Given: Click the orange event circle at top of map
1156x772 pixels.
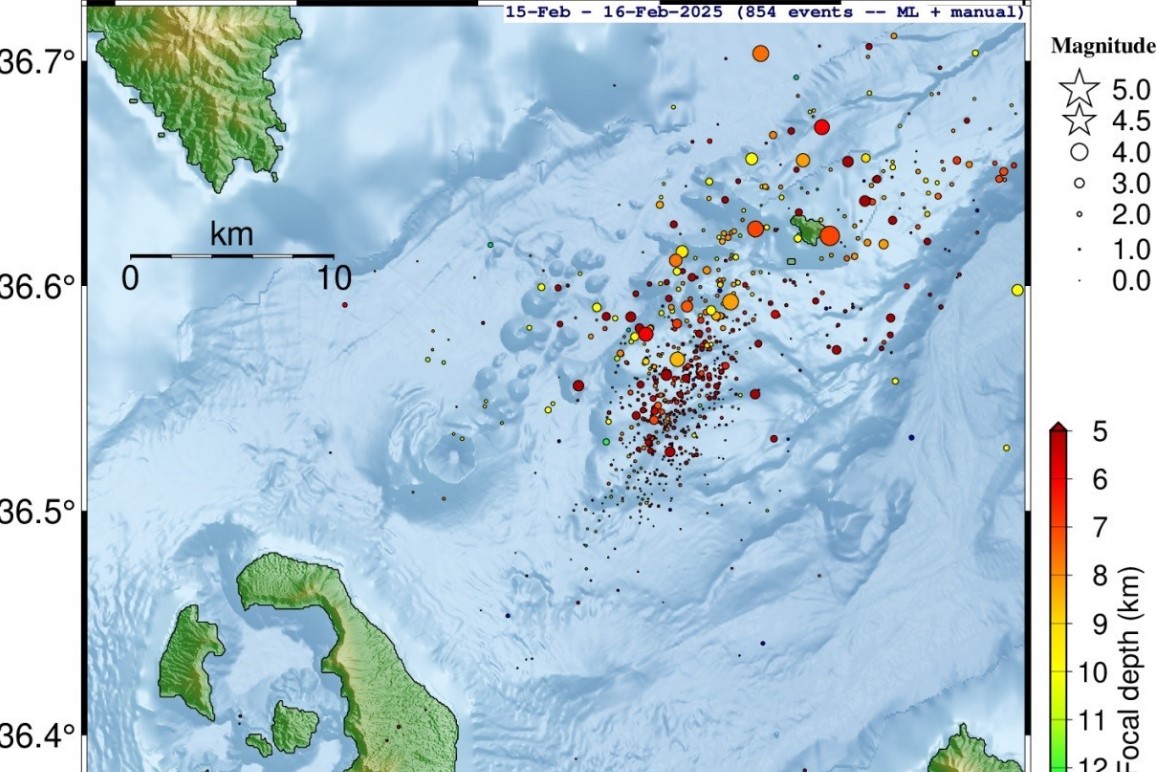Looking at the screenshot, I should pos(761,53).
